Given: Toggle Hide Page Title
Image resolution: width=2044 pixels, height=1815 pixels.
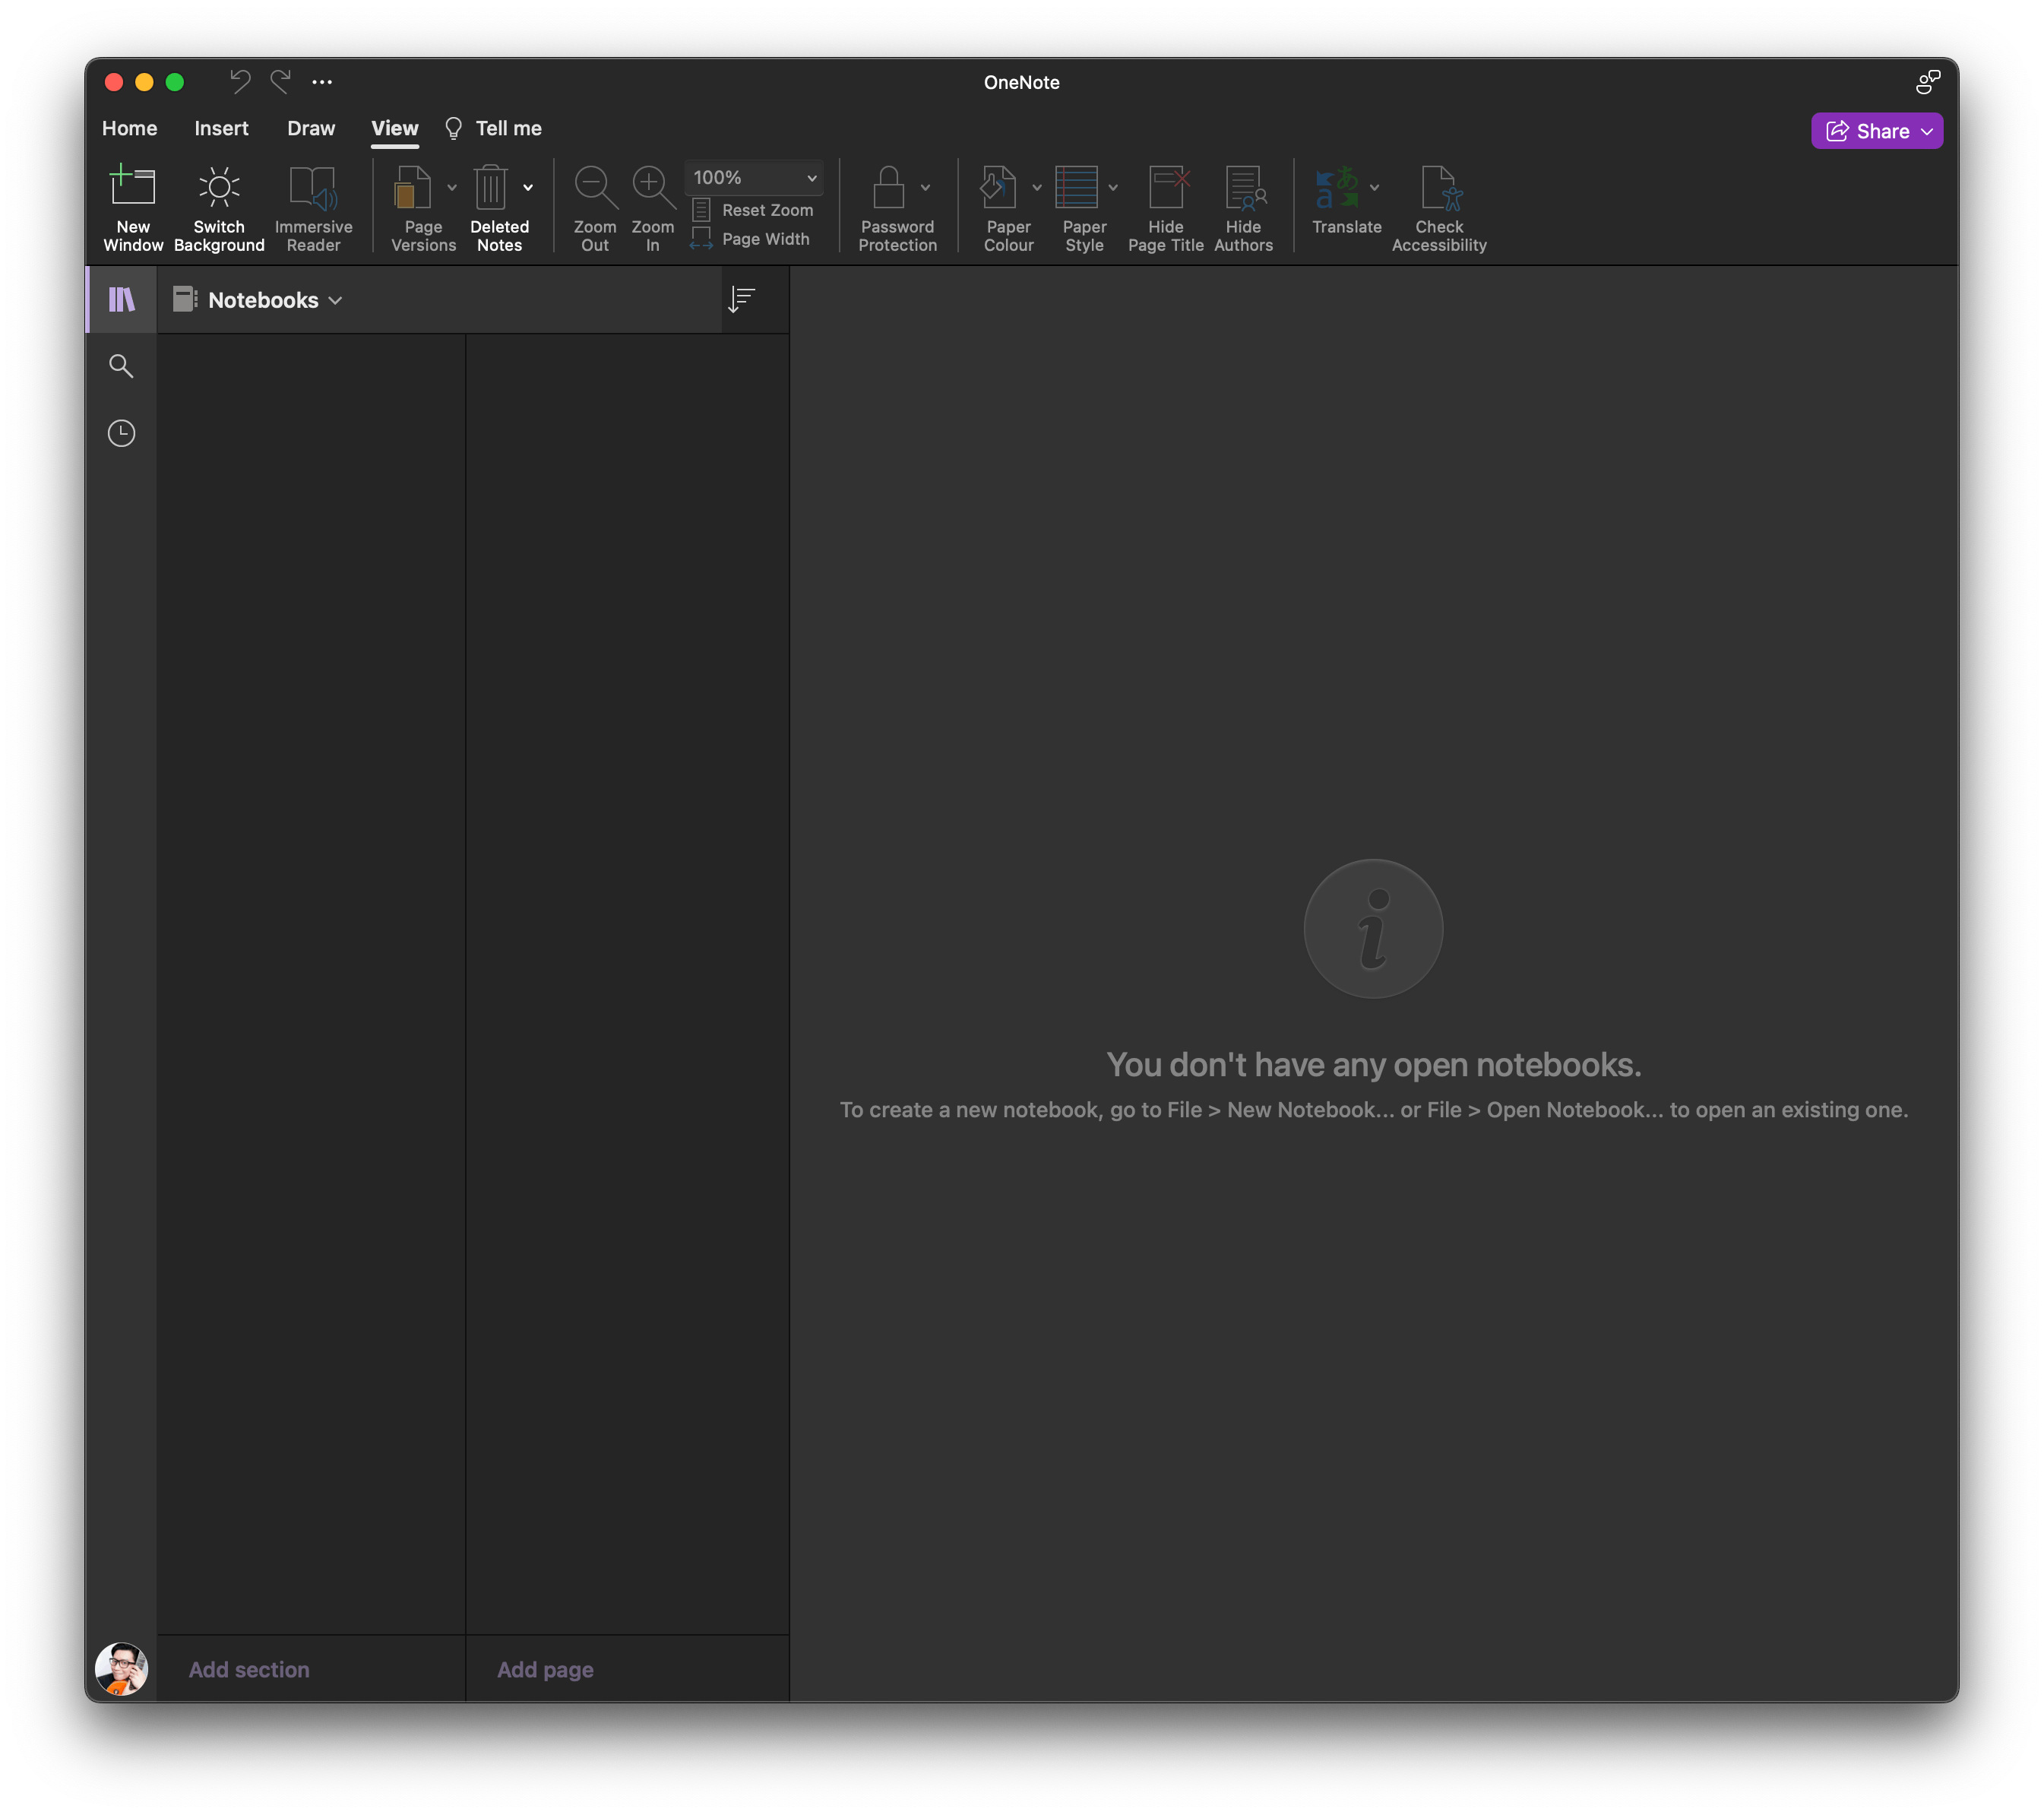Looking at the screenshot, I should [x=1165, y=188].
